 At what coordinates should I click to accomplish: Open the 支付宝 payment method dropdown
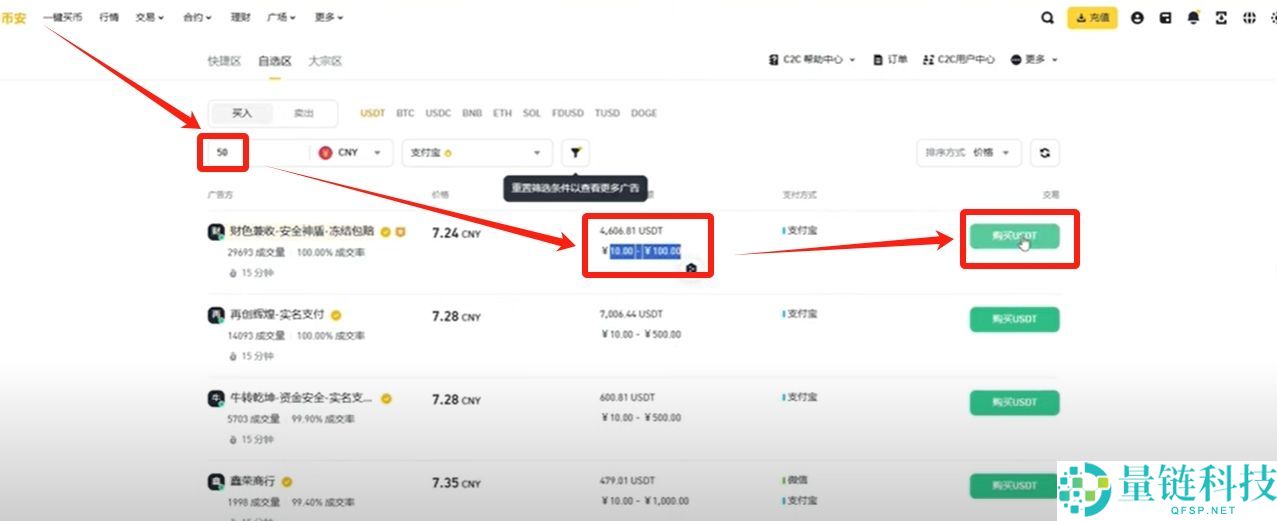tap(477, 153)
